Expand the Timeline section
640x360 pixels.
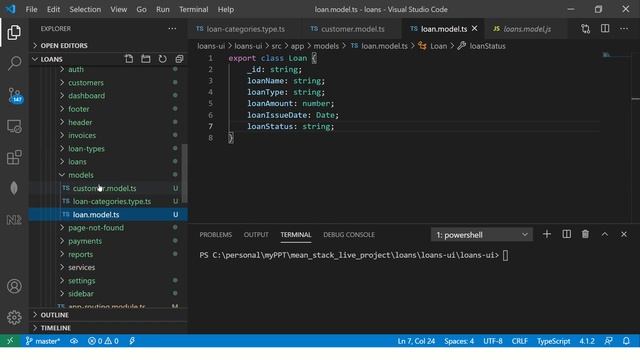[108, 328]
